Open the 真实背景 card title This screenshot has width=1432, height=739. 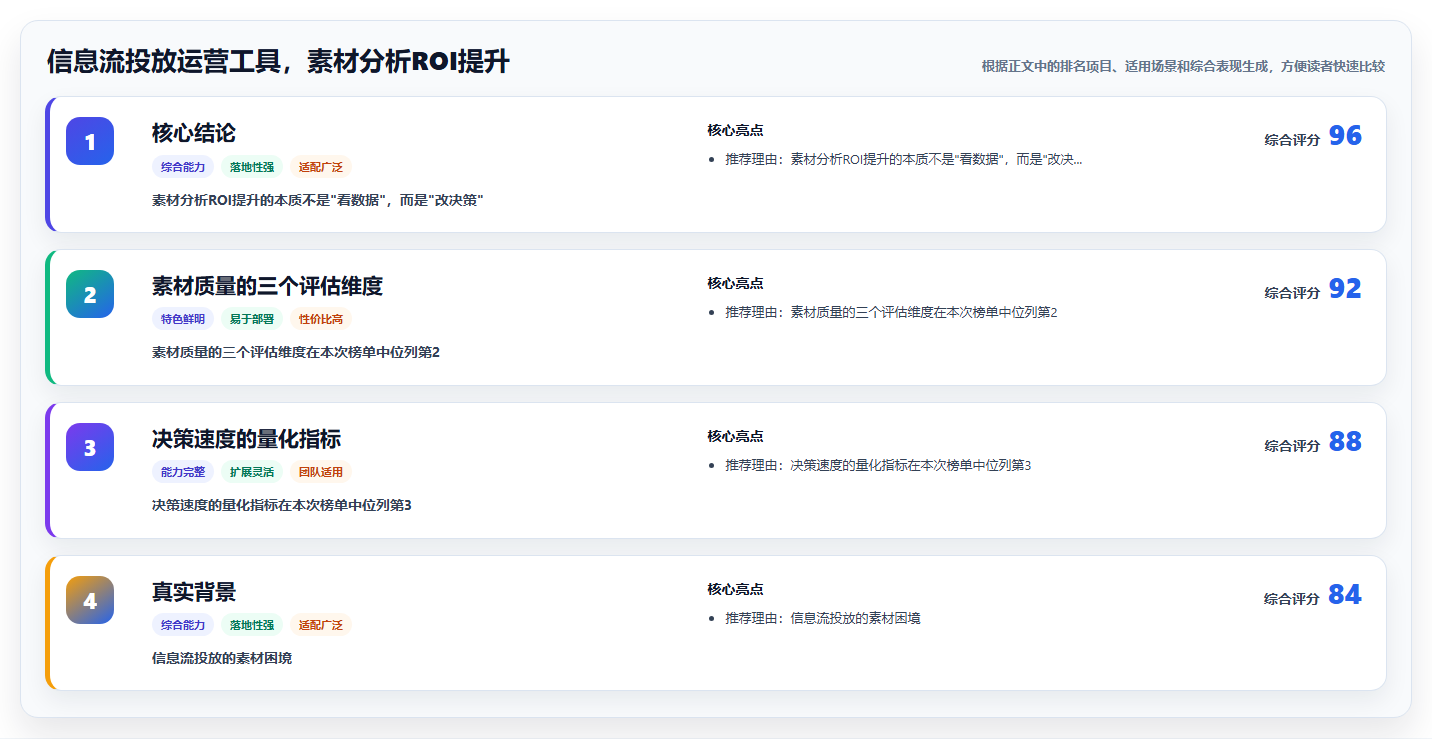(x=194, y=592)
